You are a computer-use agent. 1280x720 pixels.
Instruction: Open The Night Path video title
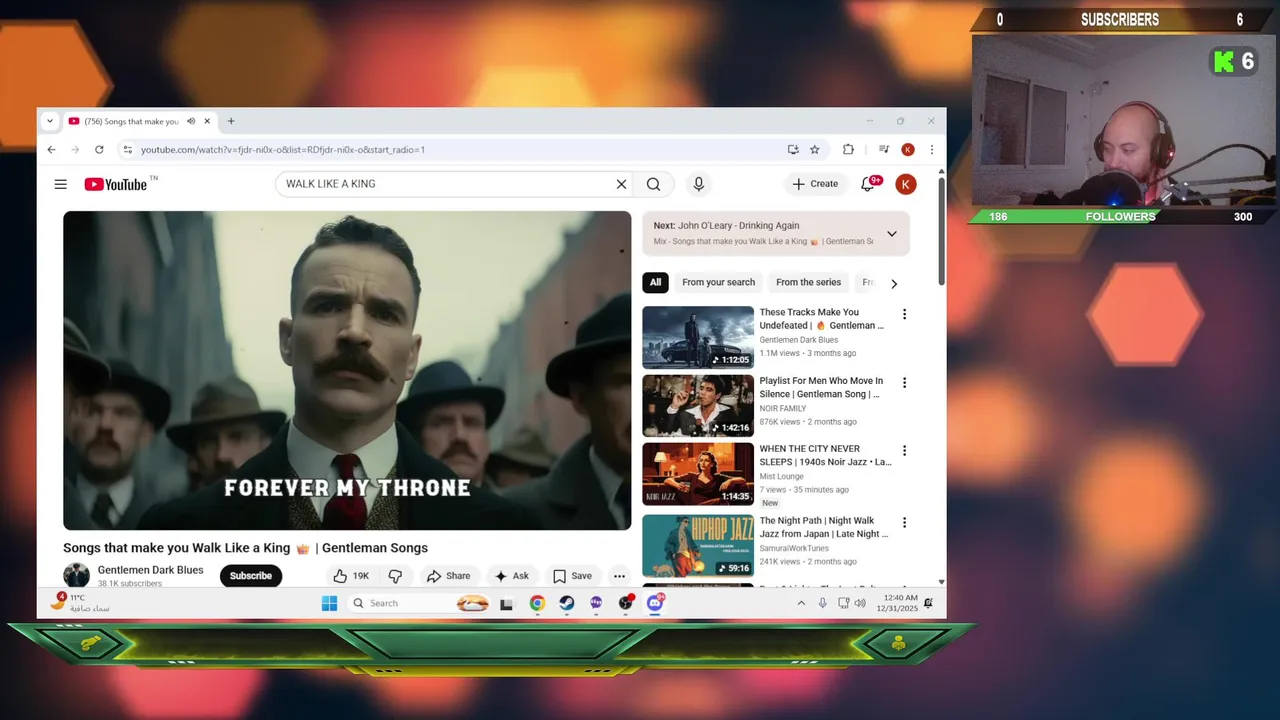(824, 527)
